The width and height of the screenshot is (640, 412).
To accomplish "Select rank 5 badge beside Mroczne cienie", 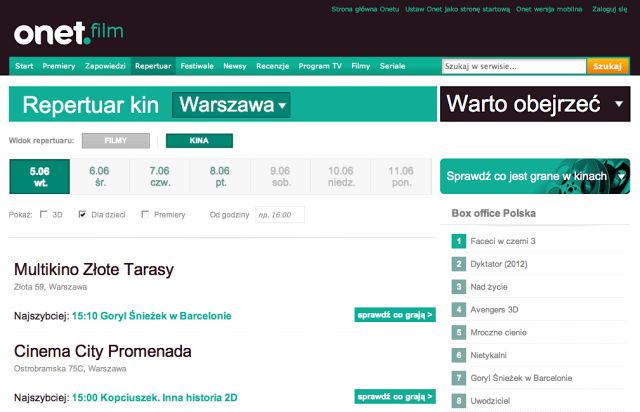I will tap(458, 332).
